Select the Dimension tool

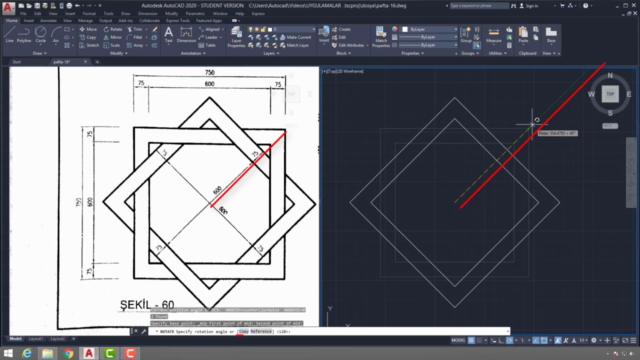tap(186, 35)
